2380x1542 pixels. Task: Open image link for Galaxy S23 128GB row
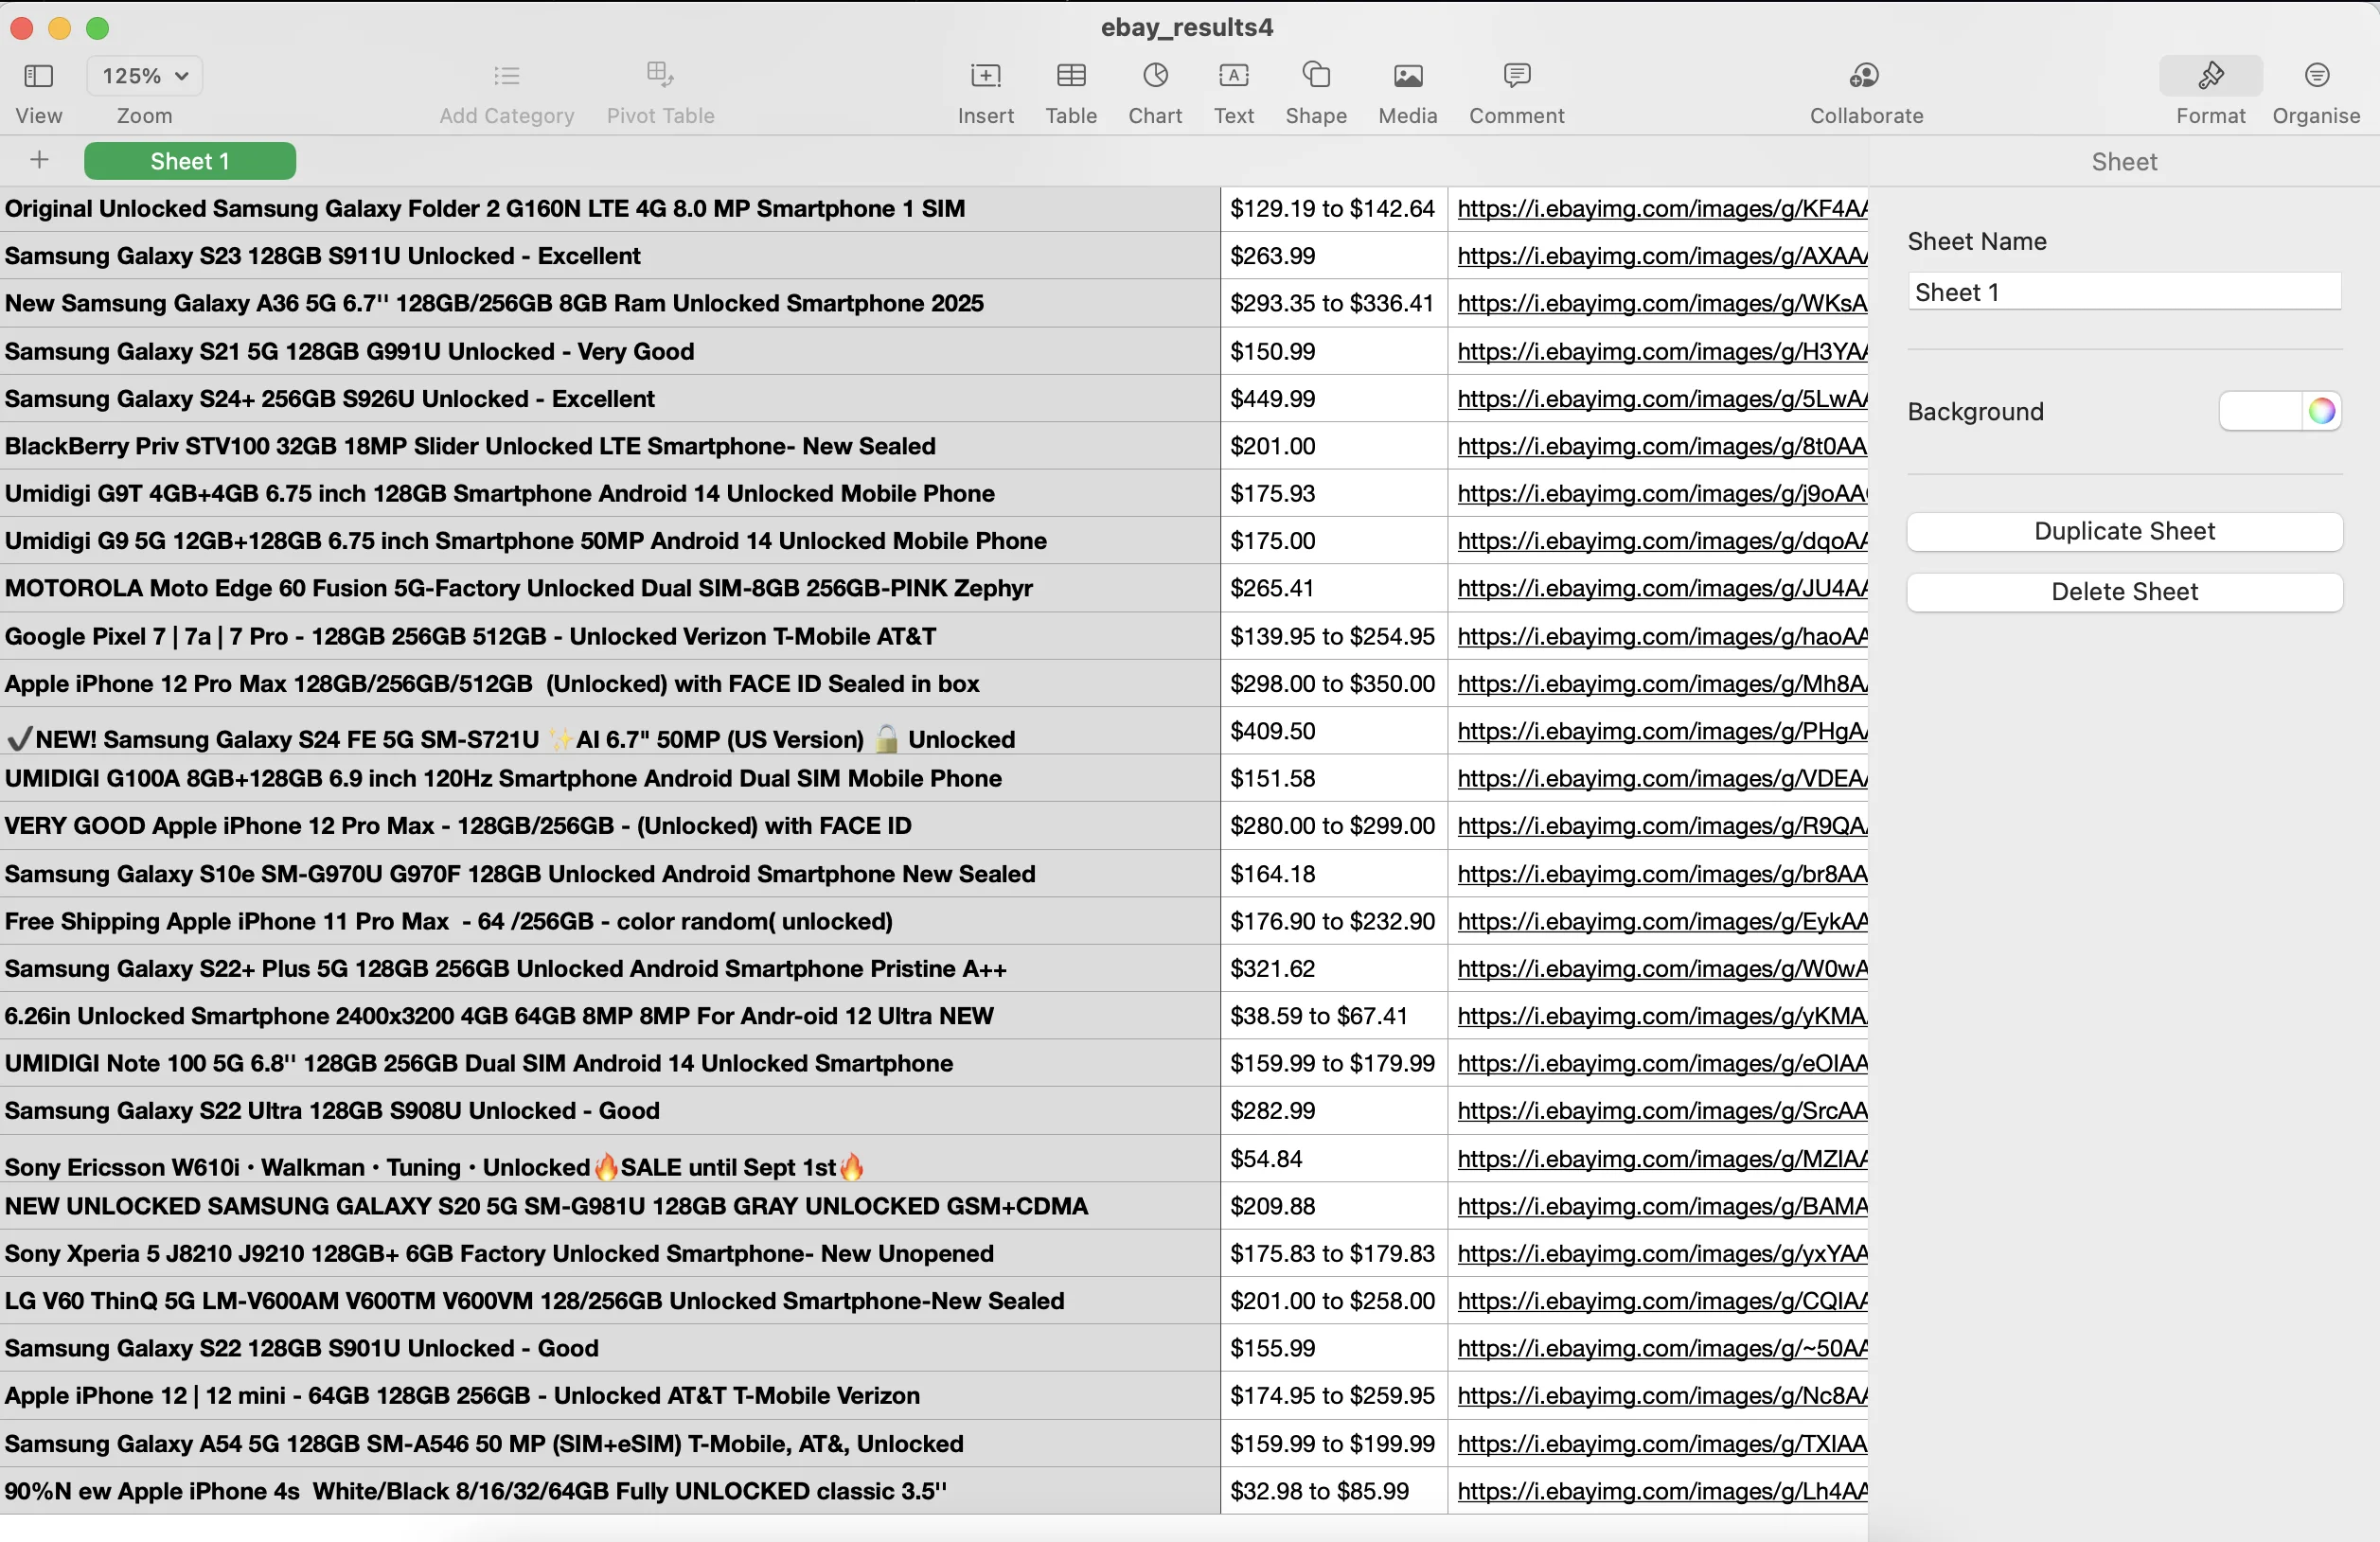tap(1661, 256)
